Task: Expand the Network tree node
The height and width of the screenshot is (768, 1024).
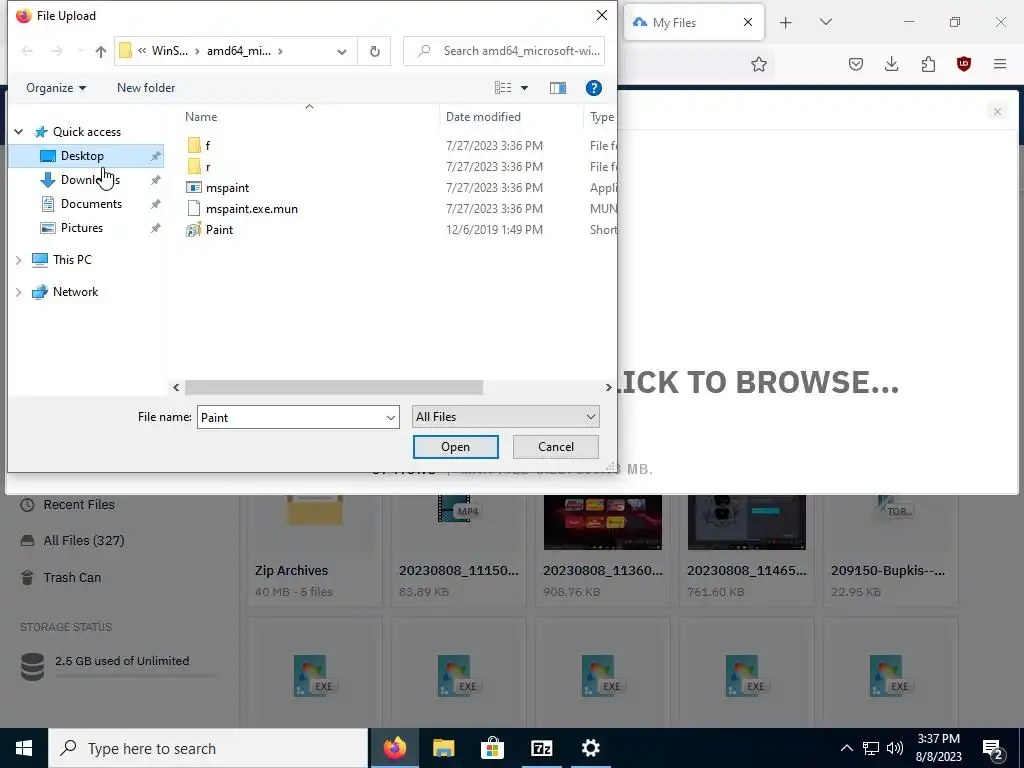Action: click(19, 292)
